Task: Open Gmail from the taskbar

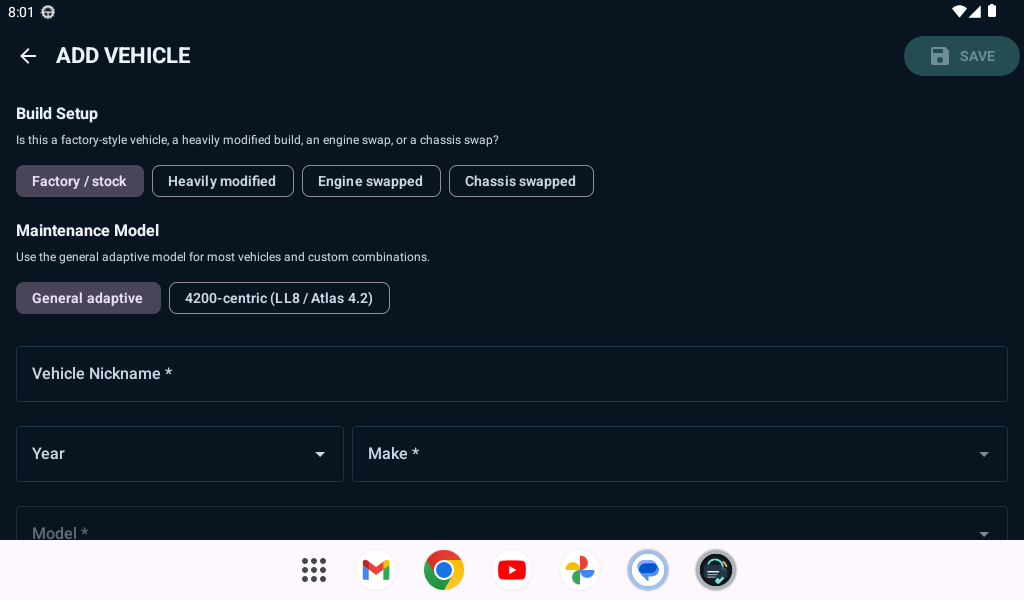Action: coord(376,570)
